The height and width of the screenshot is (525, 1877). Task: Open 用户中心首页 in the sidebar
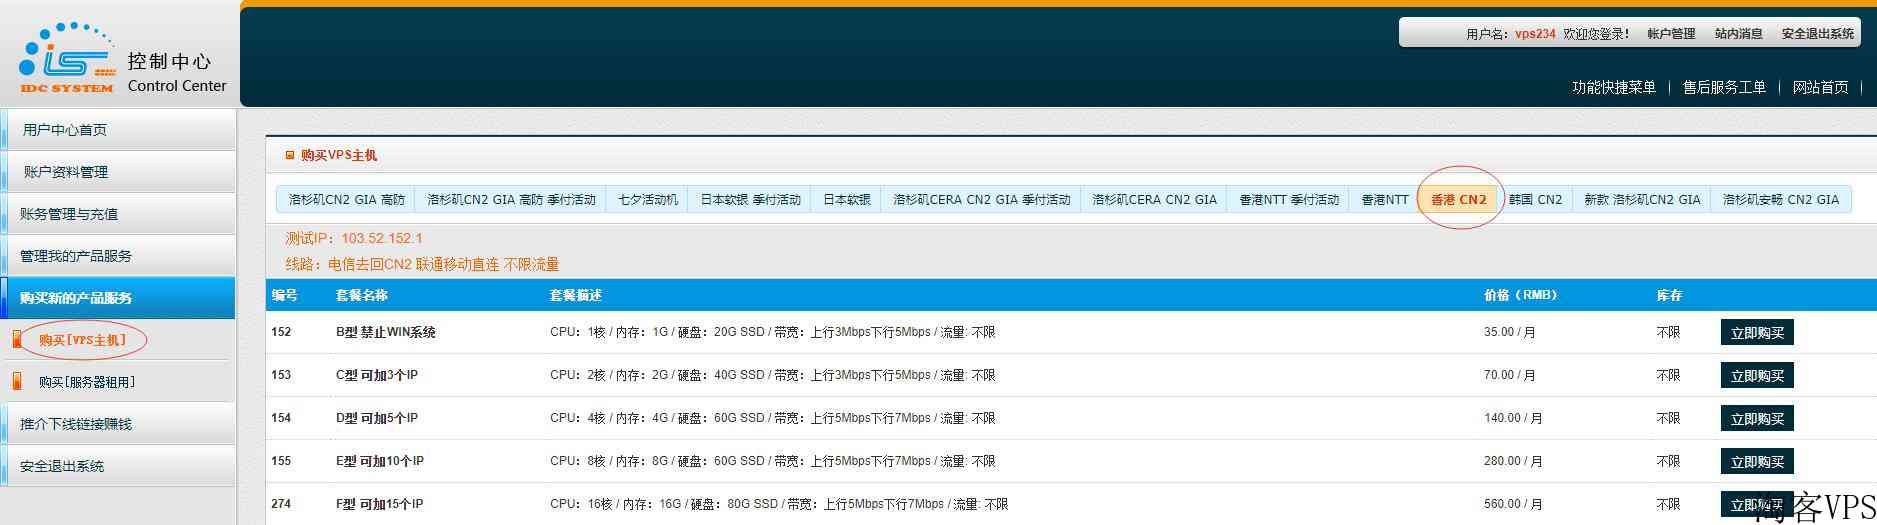click(118, 130)
